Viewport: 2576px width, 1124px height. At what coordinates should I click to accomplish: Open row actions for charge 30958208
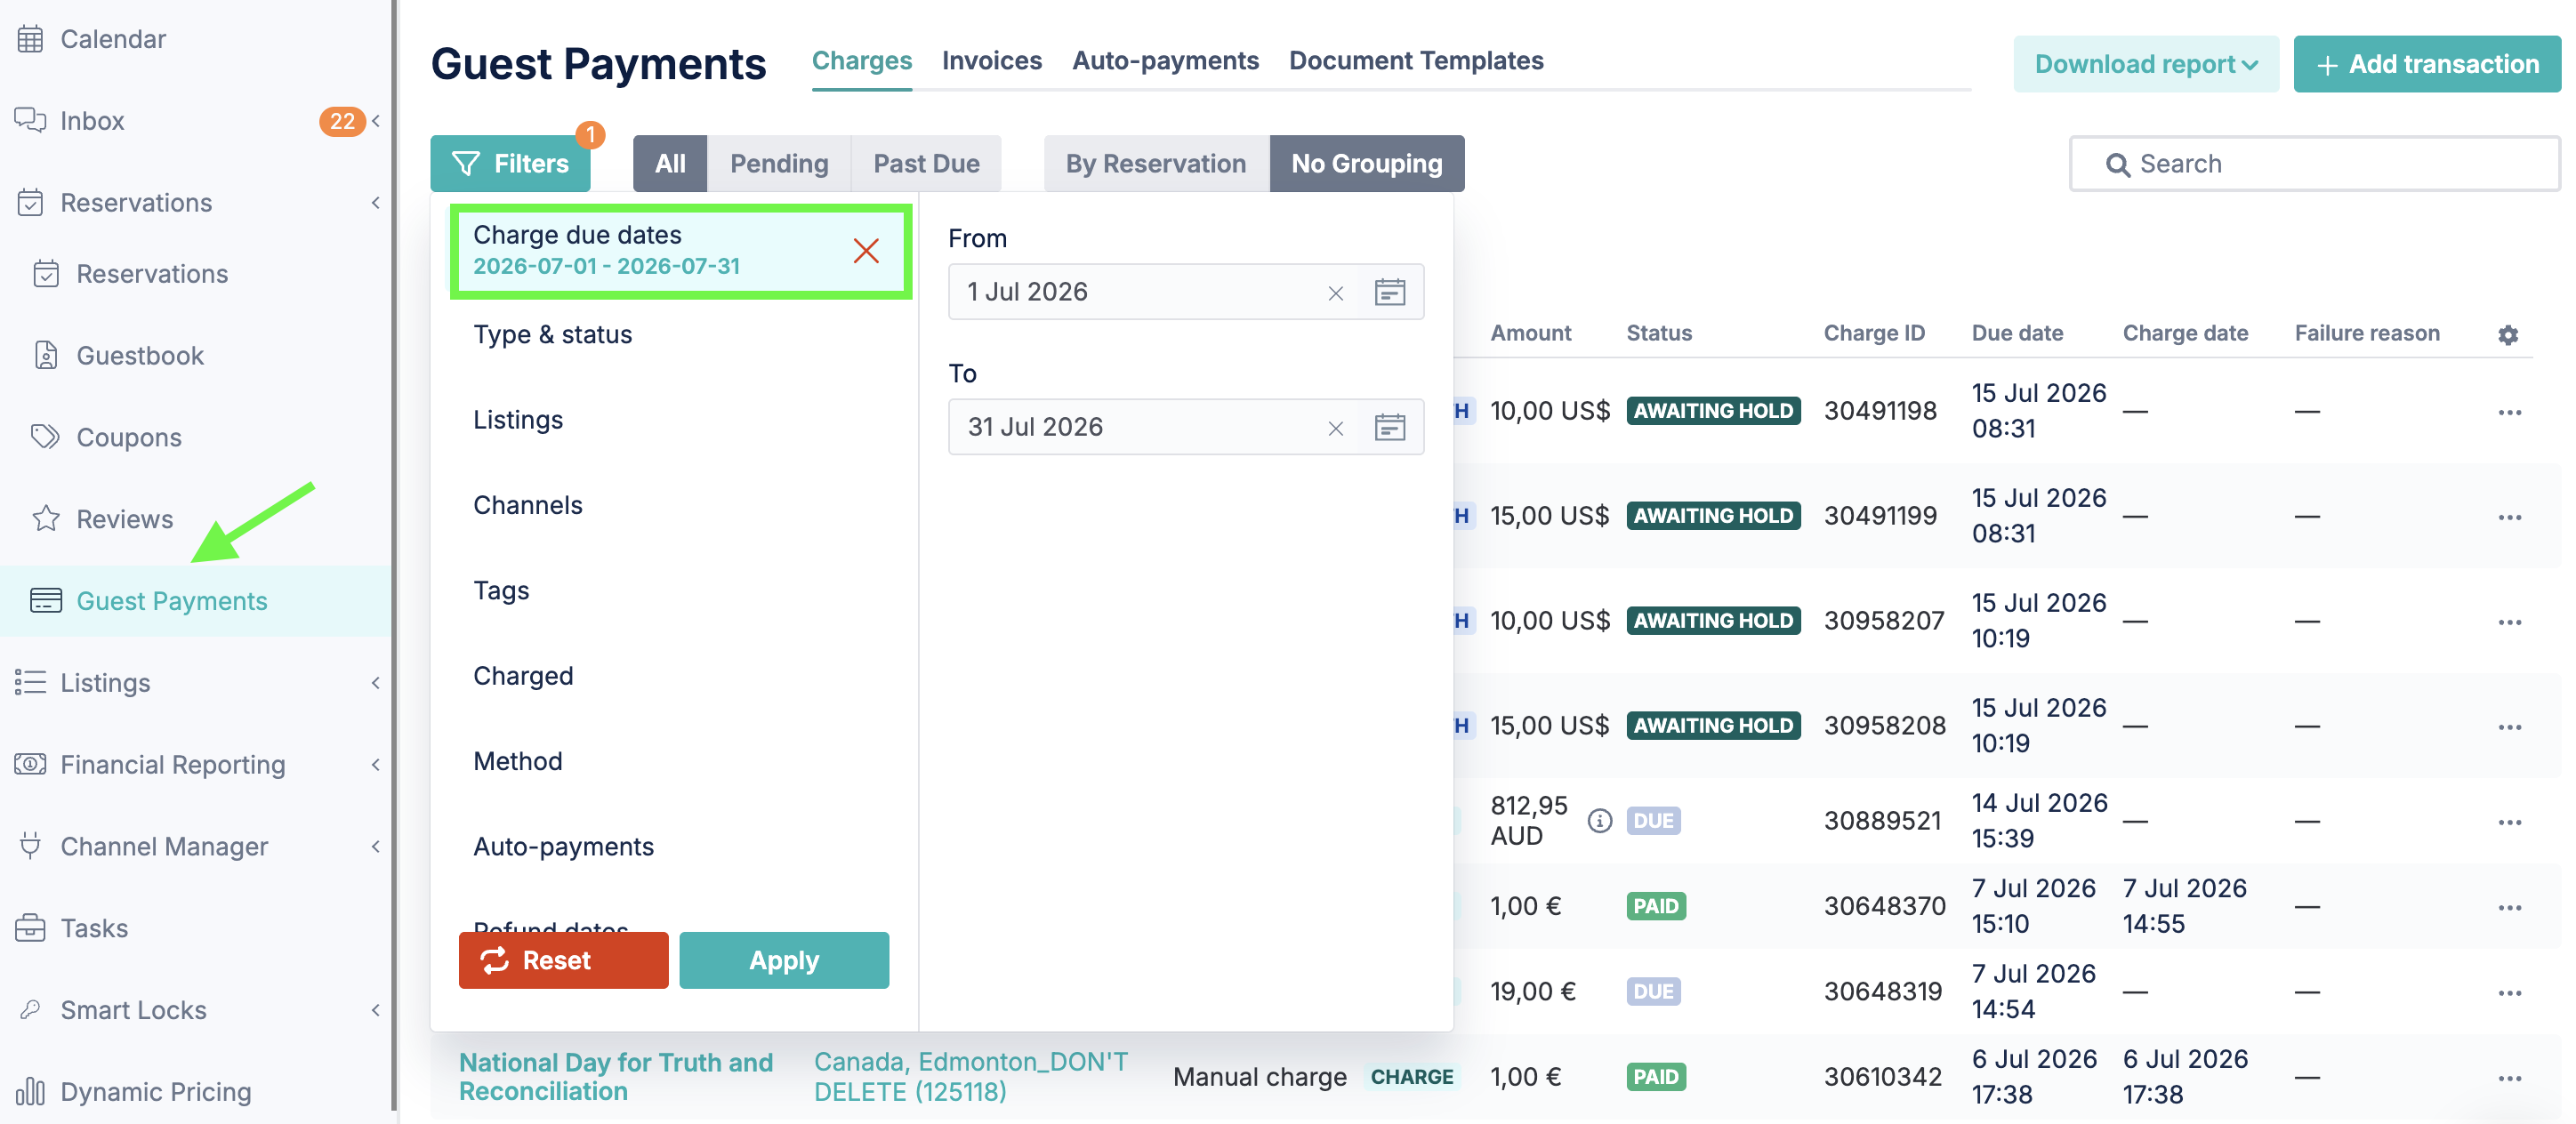(x=2509, y=727)
